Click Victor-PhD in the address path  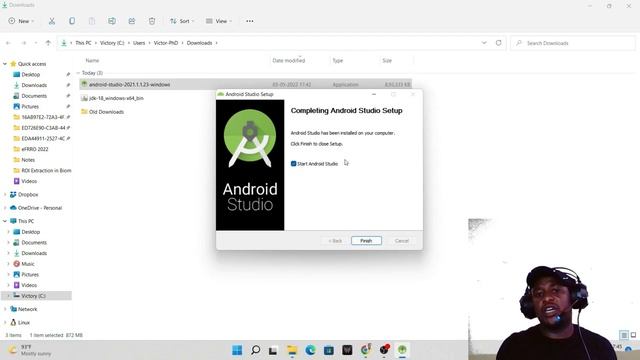click(x=166, y=43)
